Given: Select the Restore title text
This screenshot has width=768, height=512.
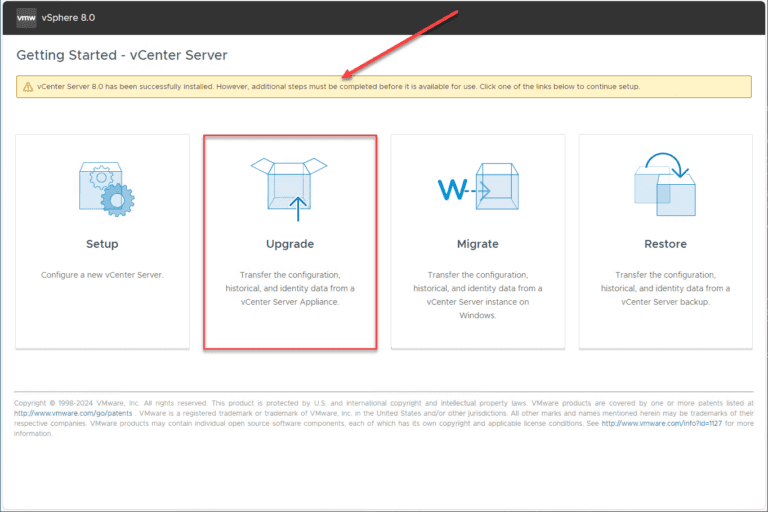Looking at the screenshot, I should 665,244.
